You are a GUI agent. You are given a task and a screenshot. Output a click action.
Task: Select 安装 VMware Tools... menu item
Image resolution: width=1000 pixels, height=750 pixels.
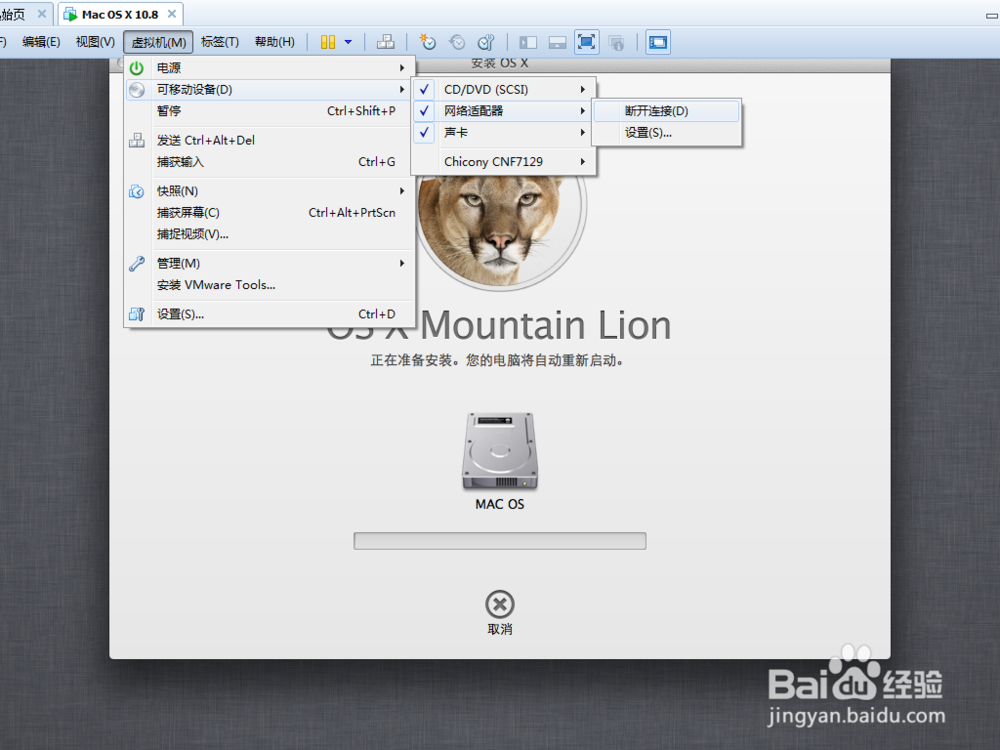pyautogui.click(x=270, y=285)
